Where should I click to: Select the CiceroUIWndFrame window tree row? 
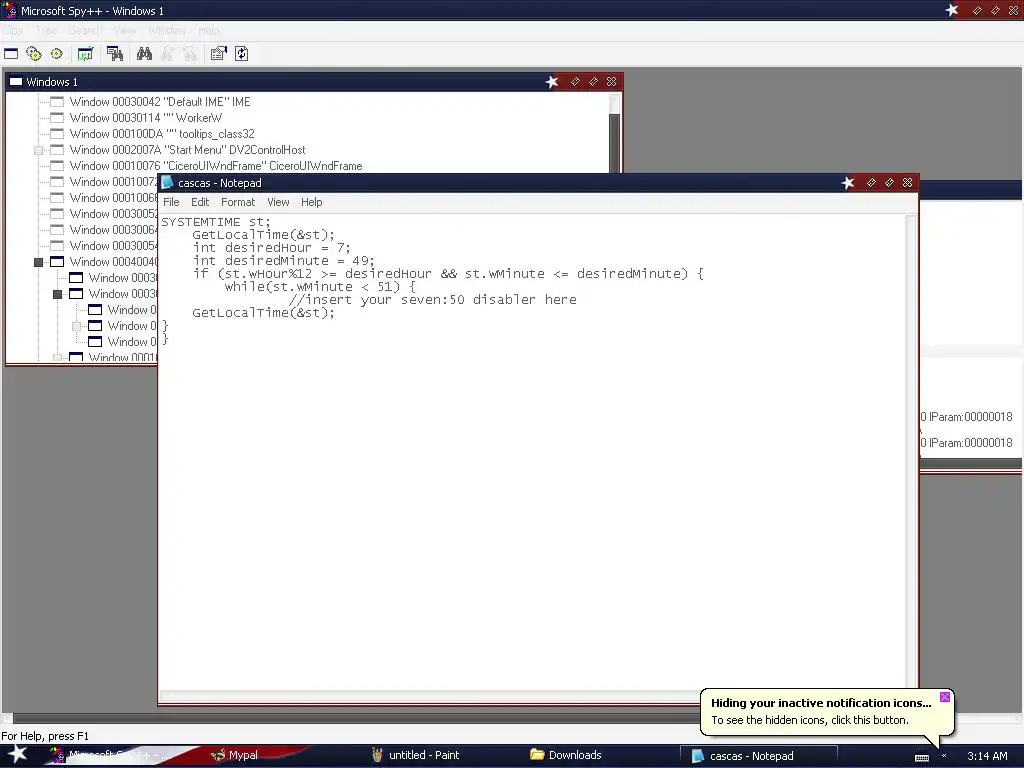click(x=216, y=166)
